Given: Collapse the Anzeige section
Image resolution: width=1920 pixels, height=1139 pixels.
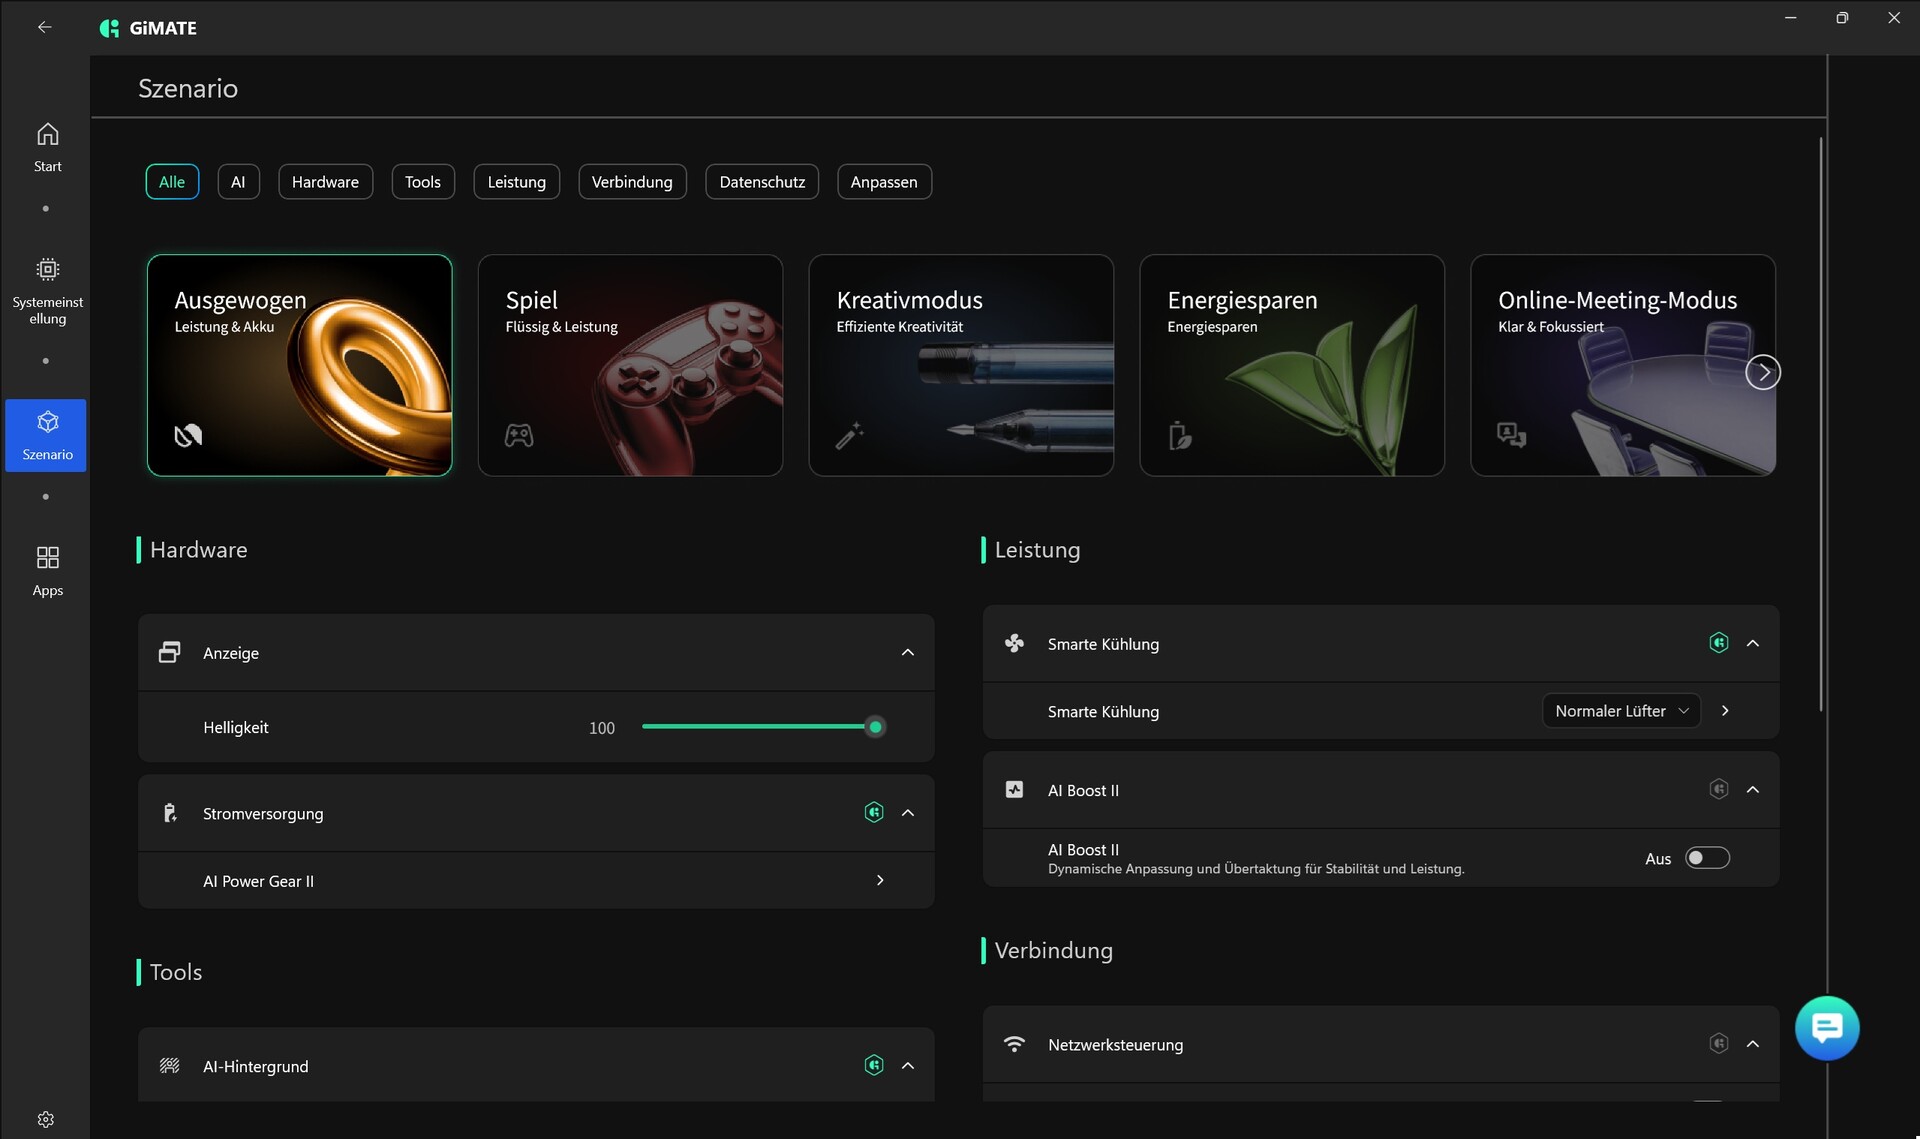Looking at the screenshot, I should tap(907, 653).
